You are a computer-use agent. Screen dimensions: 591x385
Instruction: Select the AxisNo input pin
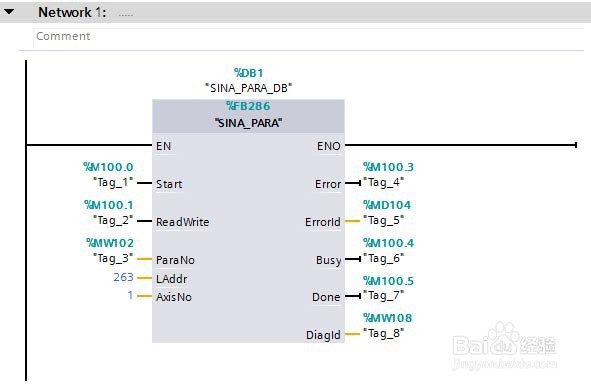click(174, 297)
